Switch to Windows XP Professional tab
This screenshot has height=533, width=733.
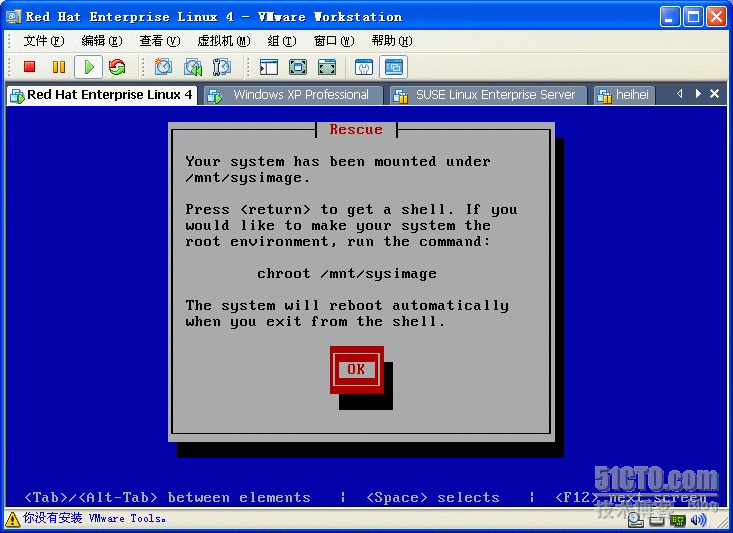tap(292, 95)
